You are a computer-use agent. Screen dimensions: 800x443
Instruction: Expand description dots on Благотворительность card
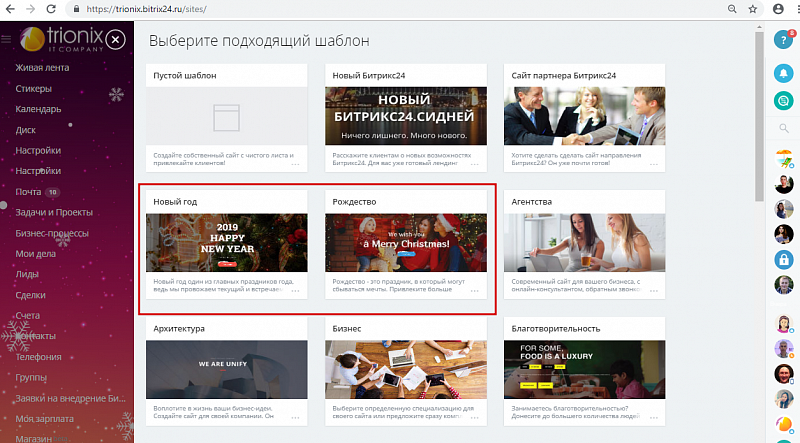click(x=654, y=418)
